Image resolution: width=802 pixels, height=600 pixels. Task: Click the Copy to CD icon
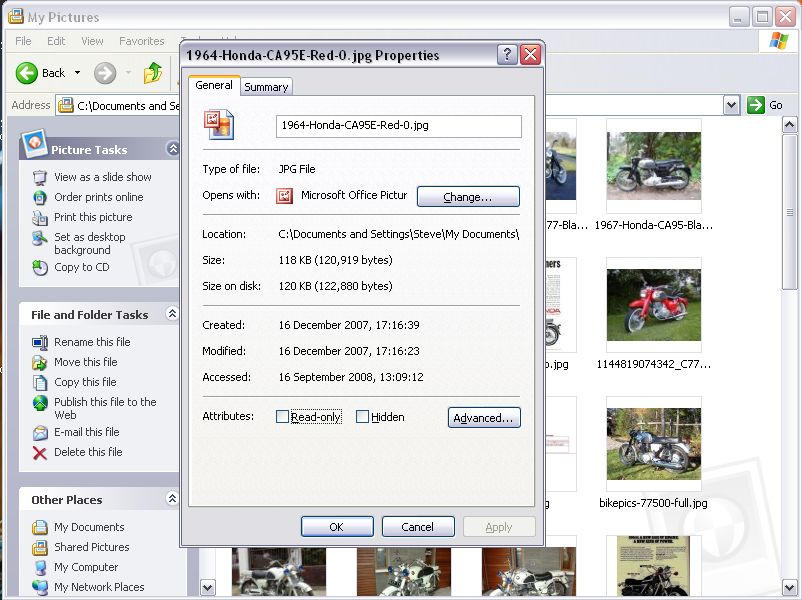point(40,268)
